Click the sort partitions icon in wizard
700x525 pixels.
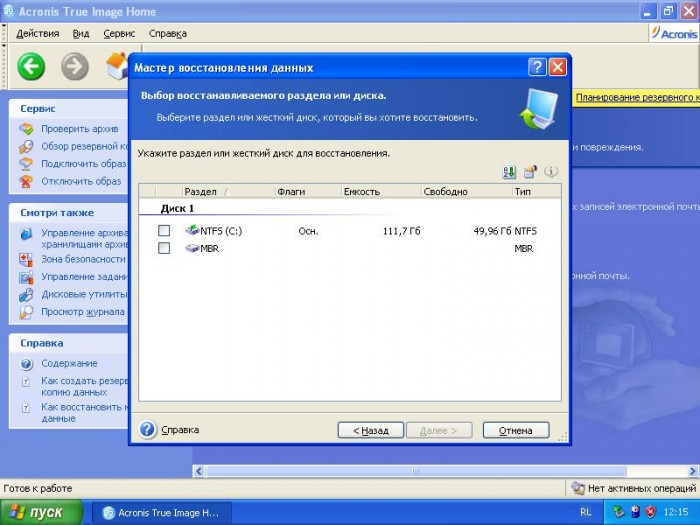(x=509, y=172)
